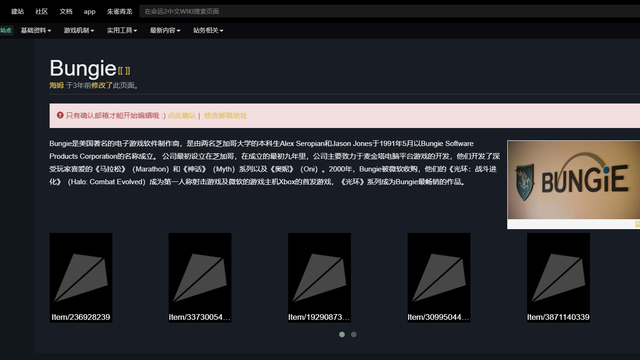Open the Item/236928239 placeholder card
The image size is (640, 360).
click(81, 278)
